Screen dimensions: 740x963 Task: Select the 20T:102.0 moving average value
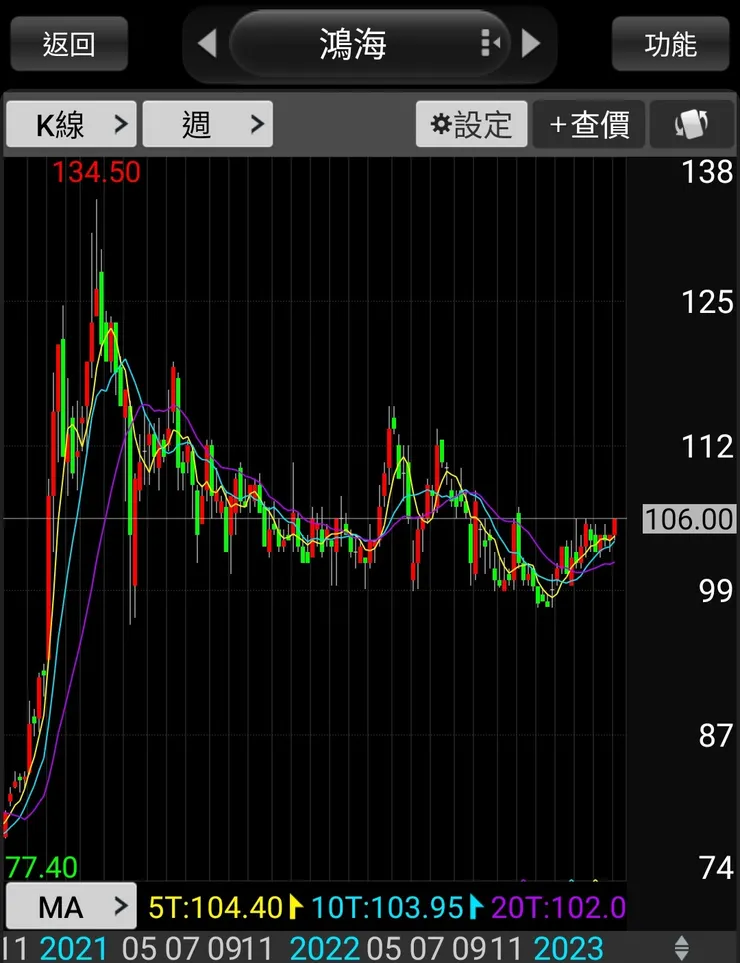click(x=558, y=907)
